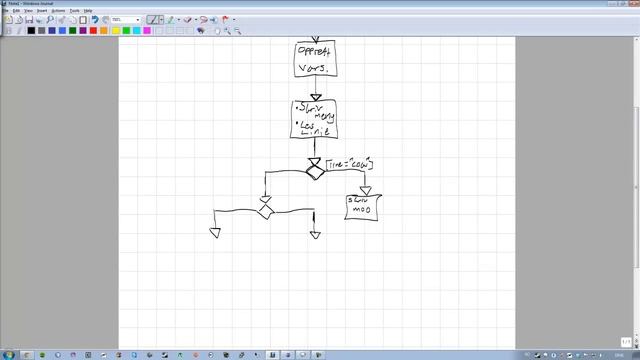Pick the light blue color swatch
Viewport: 640px width, 360px height.
pos(62,31)
